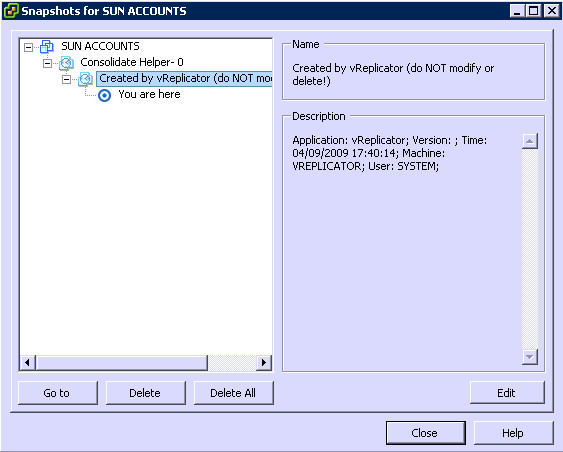Click the tree's horizontal scrollbar left arrow
Screen dimensions: 563x452
point(27,363)
